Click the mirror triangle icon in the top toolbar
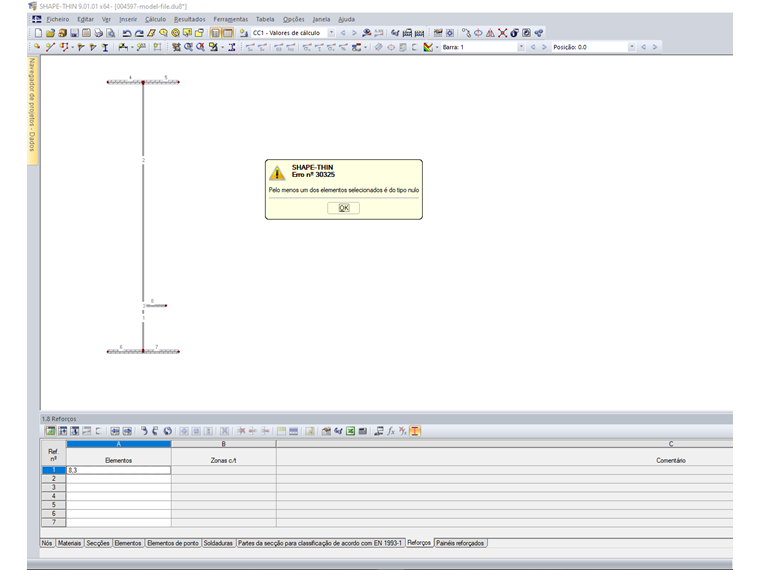The width and height of the screenshot is (760, 570). 490,33
